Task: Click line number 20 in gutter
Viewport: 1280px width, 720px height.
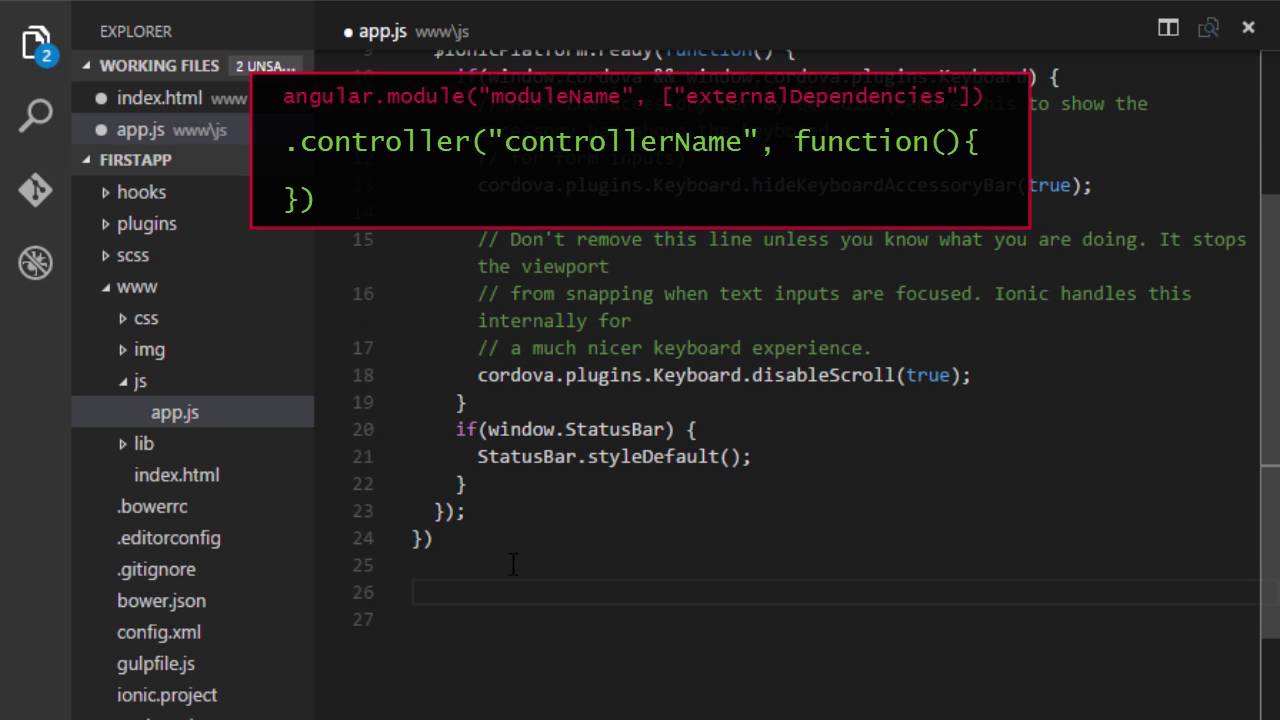Action: [363, 429]
